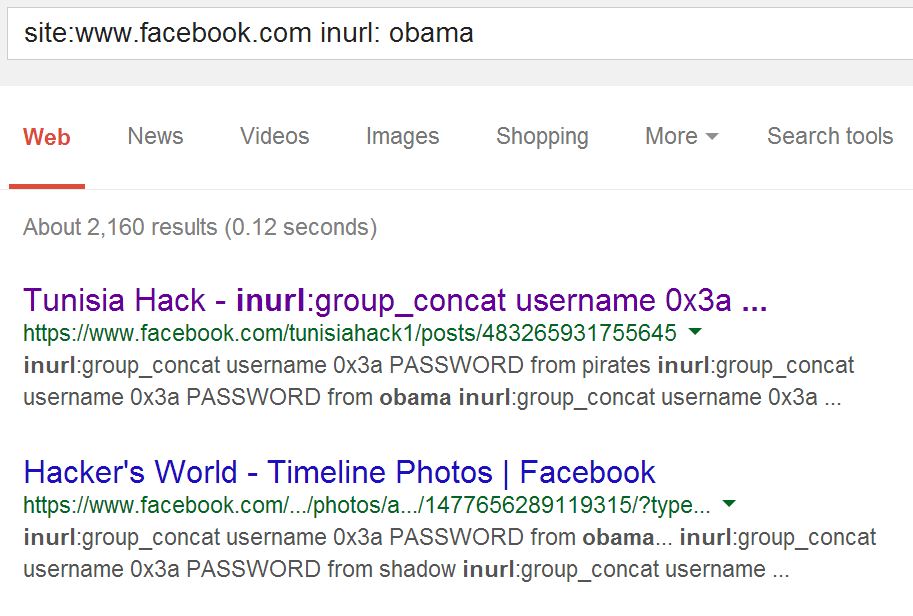
Task: Click the Tunisia Hack result snippet text
Action: pyautogui.click(x=438, y=381)
